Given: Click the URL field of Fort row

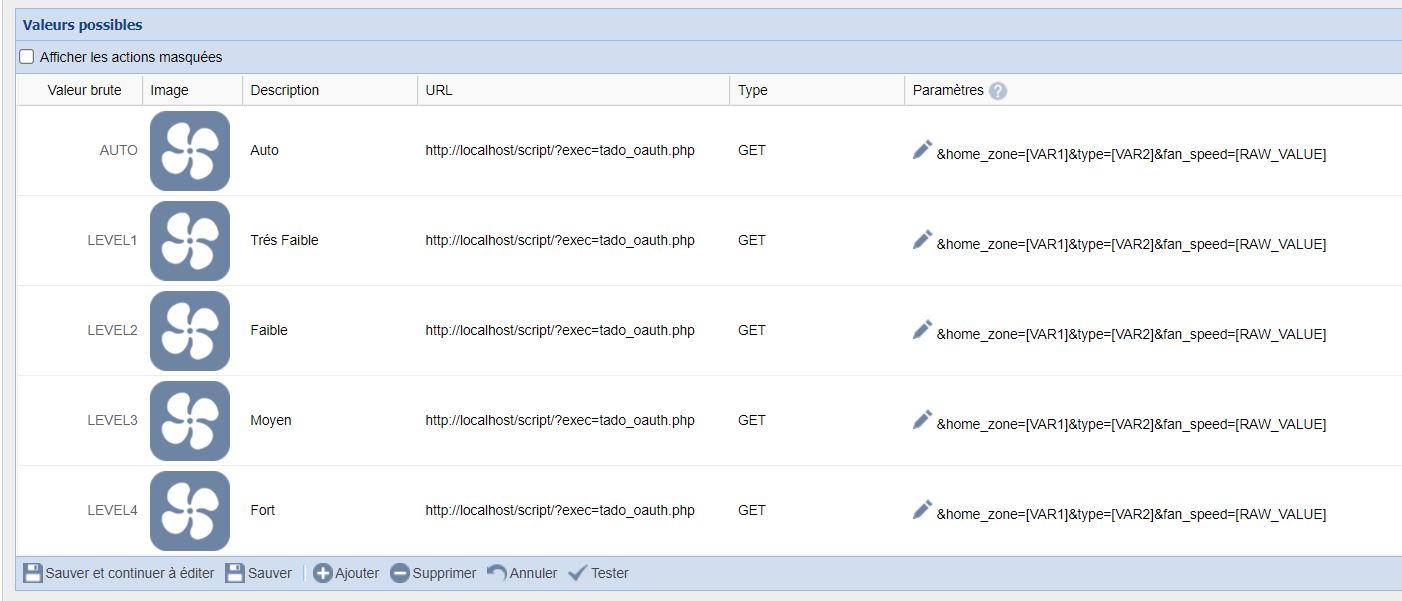Looking at the screenshot, I should tap(559, 510).
